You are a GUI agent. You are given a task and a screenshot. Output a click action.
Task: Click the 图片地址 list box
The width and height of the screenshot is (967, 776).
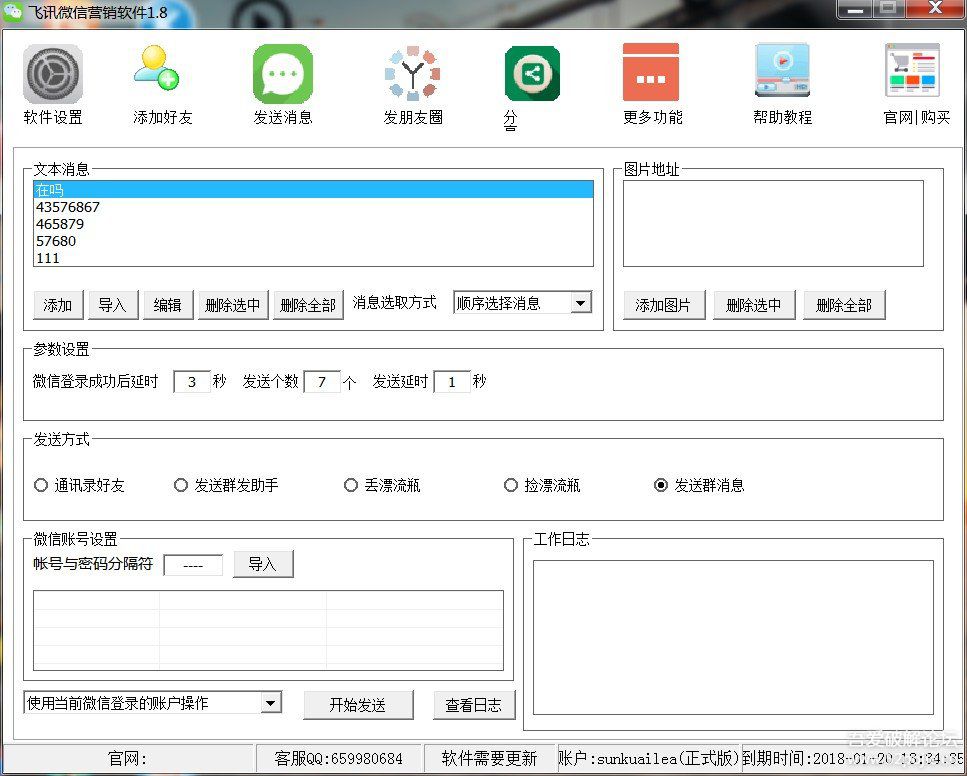[773, 223]
